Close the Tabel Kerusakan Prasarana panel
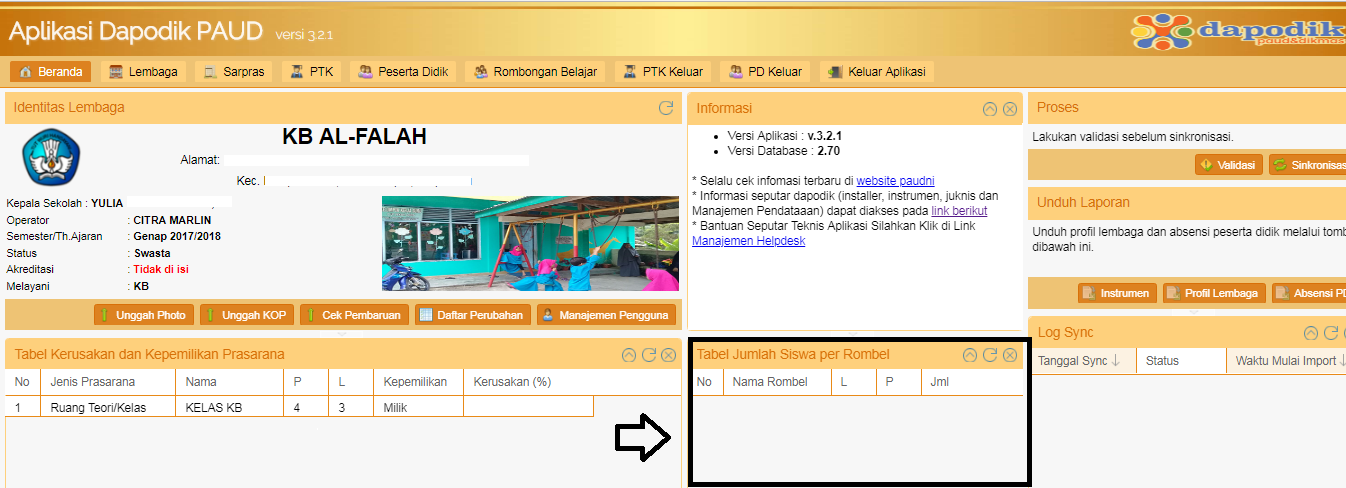 point(668,355)
